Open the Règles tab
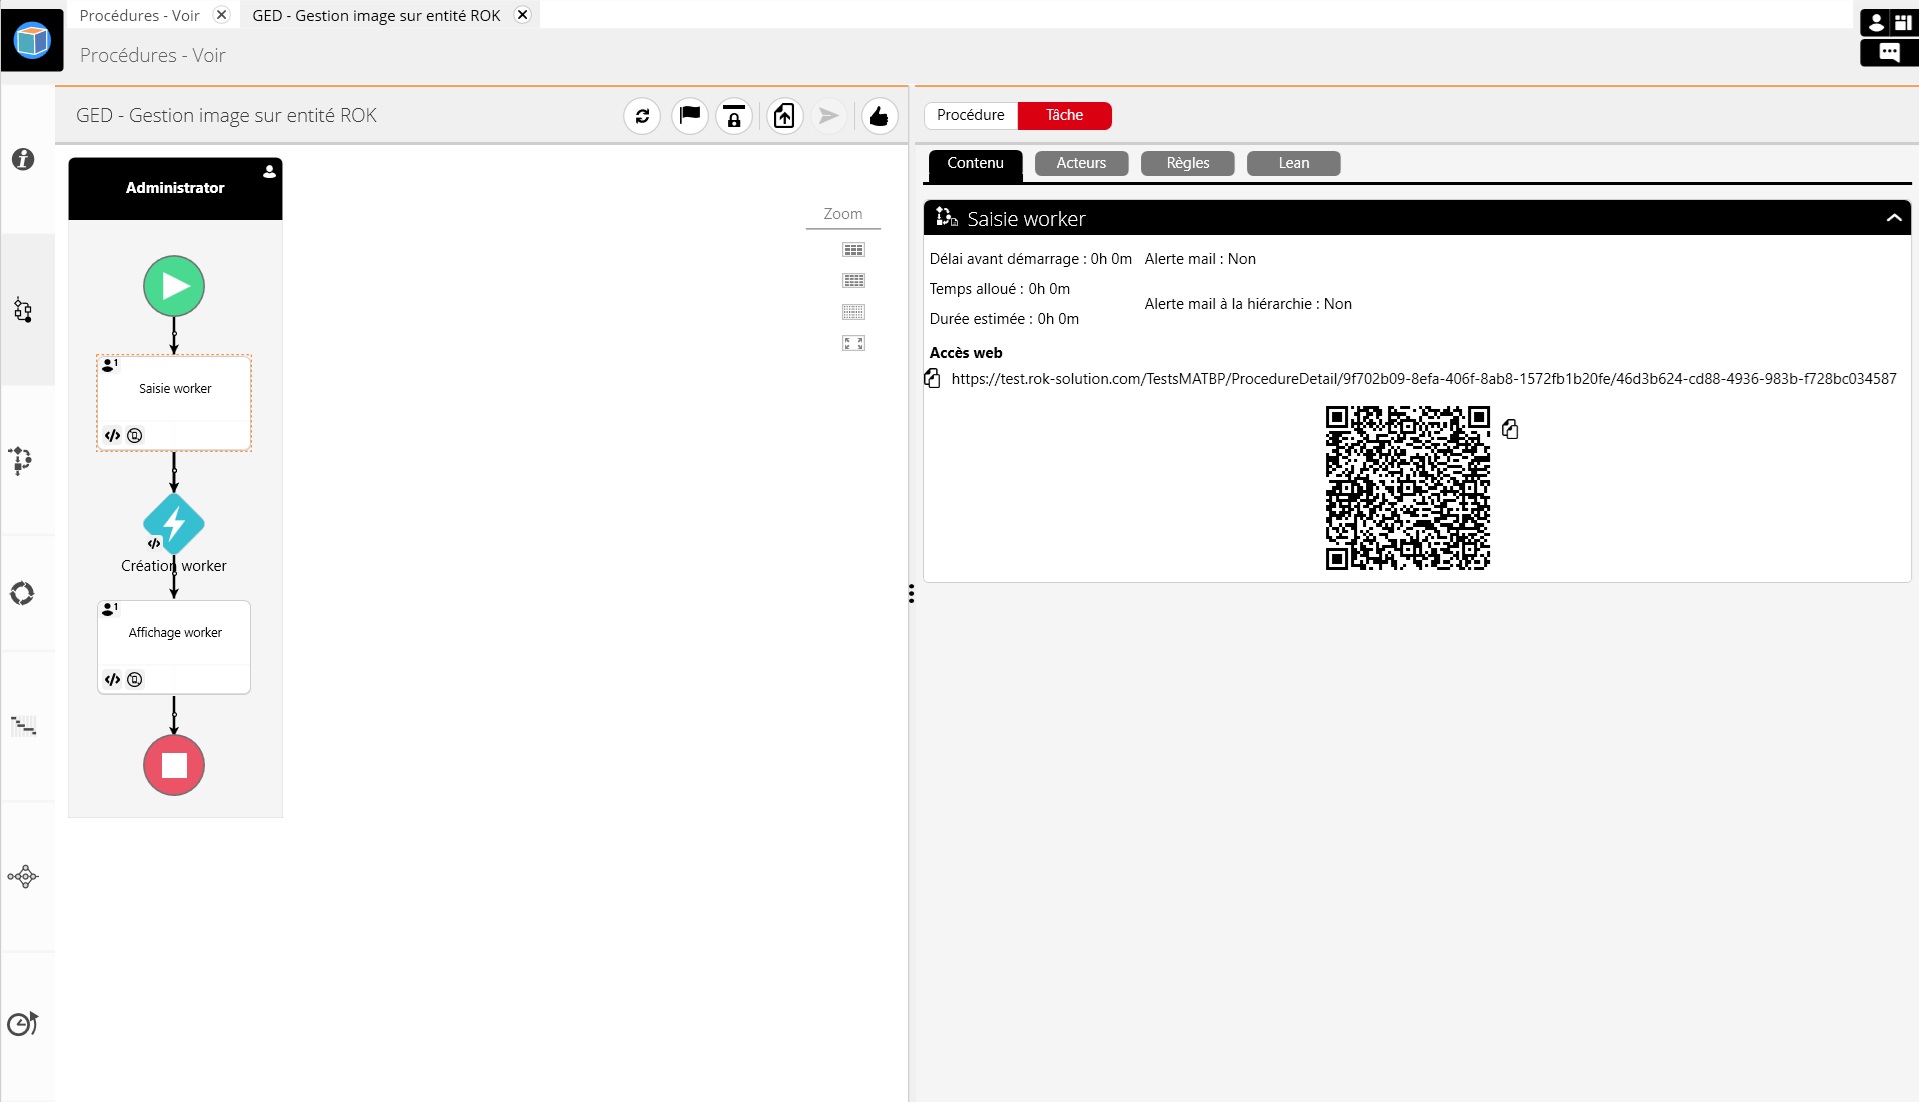Viewport: 1919px width, 1102px height. pos(1187,163)
